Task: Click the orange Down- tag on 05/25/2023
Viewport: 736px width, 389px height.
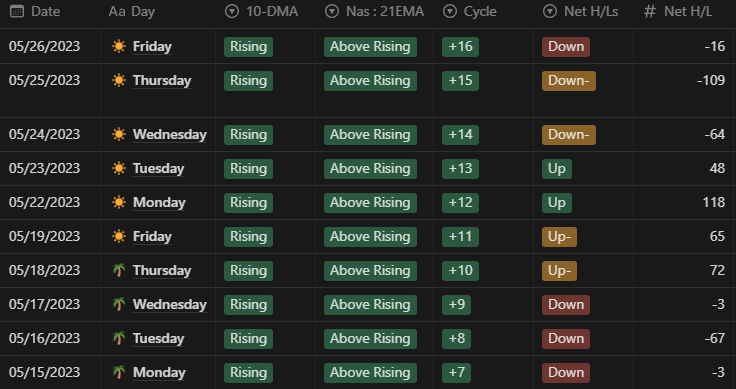Action: (569, 81)
